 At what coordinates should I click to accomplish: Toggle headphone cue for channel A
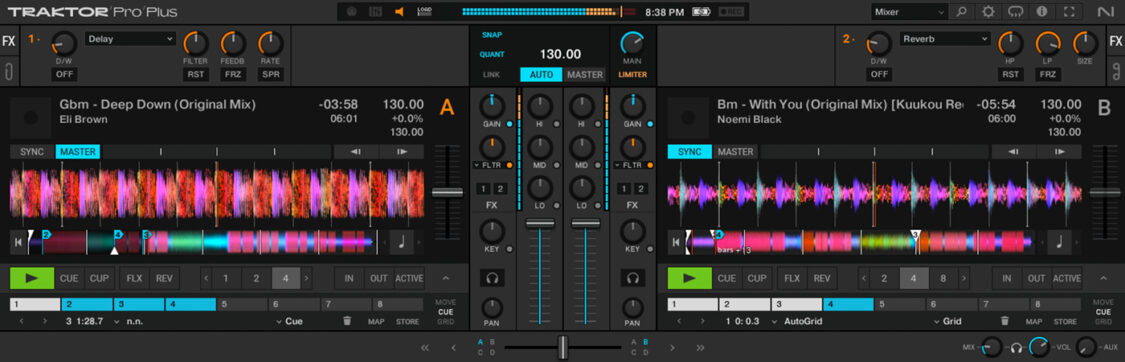point(492,278)
